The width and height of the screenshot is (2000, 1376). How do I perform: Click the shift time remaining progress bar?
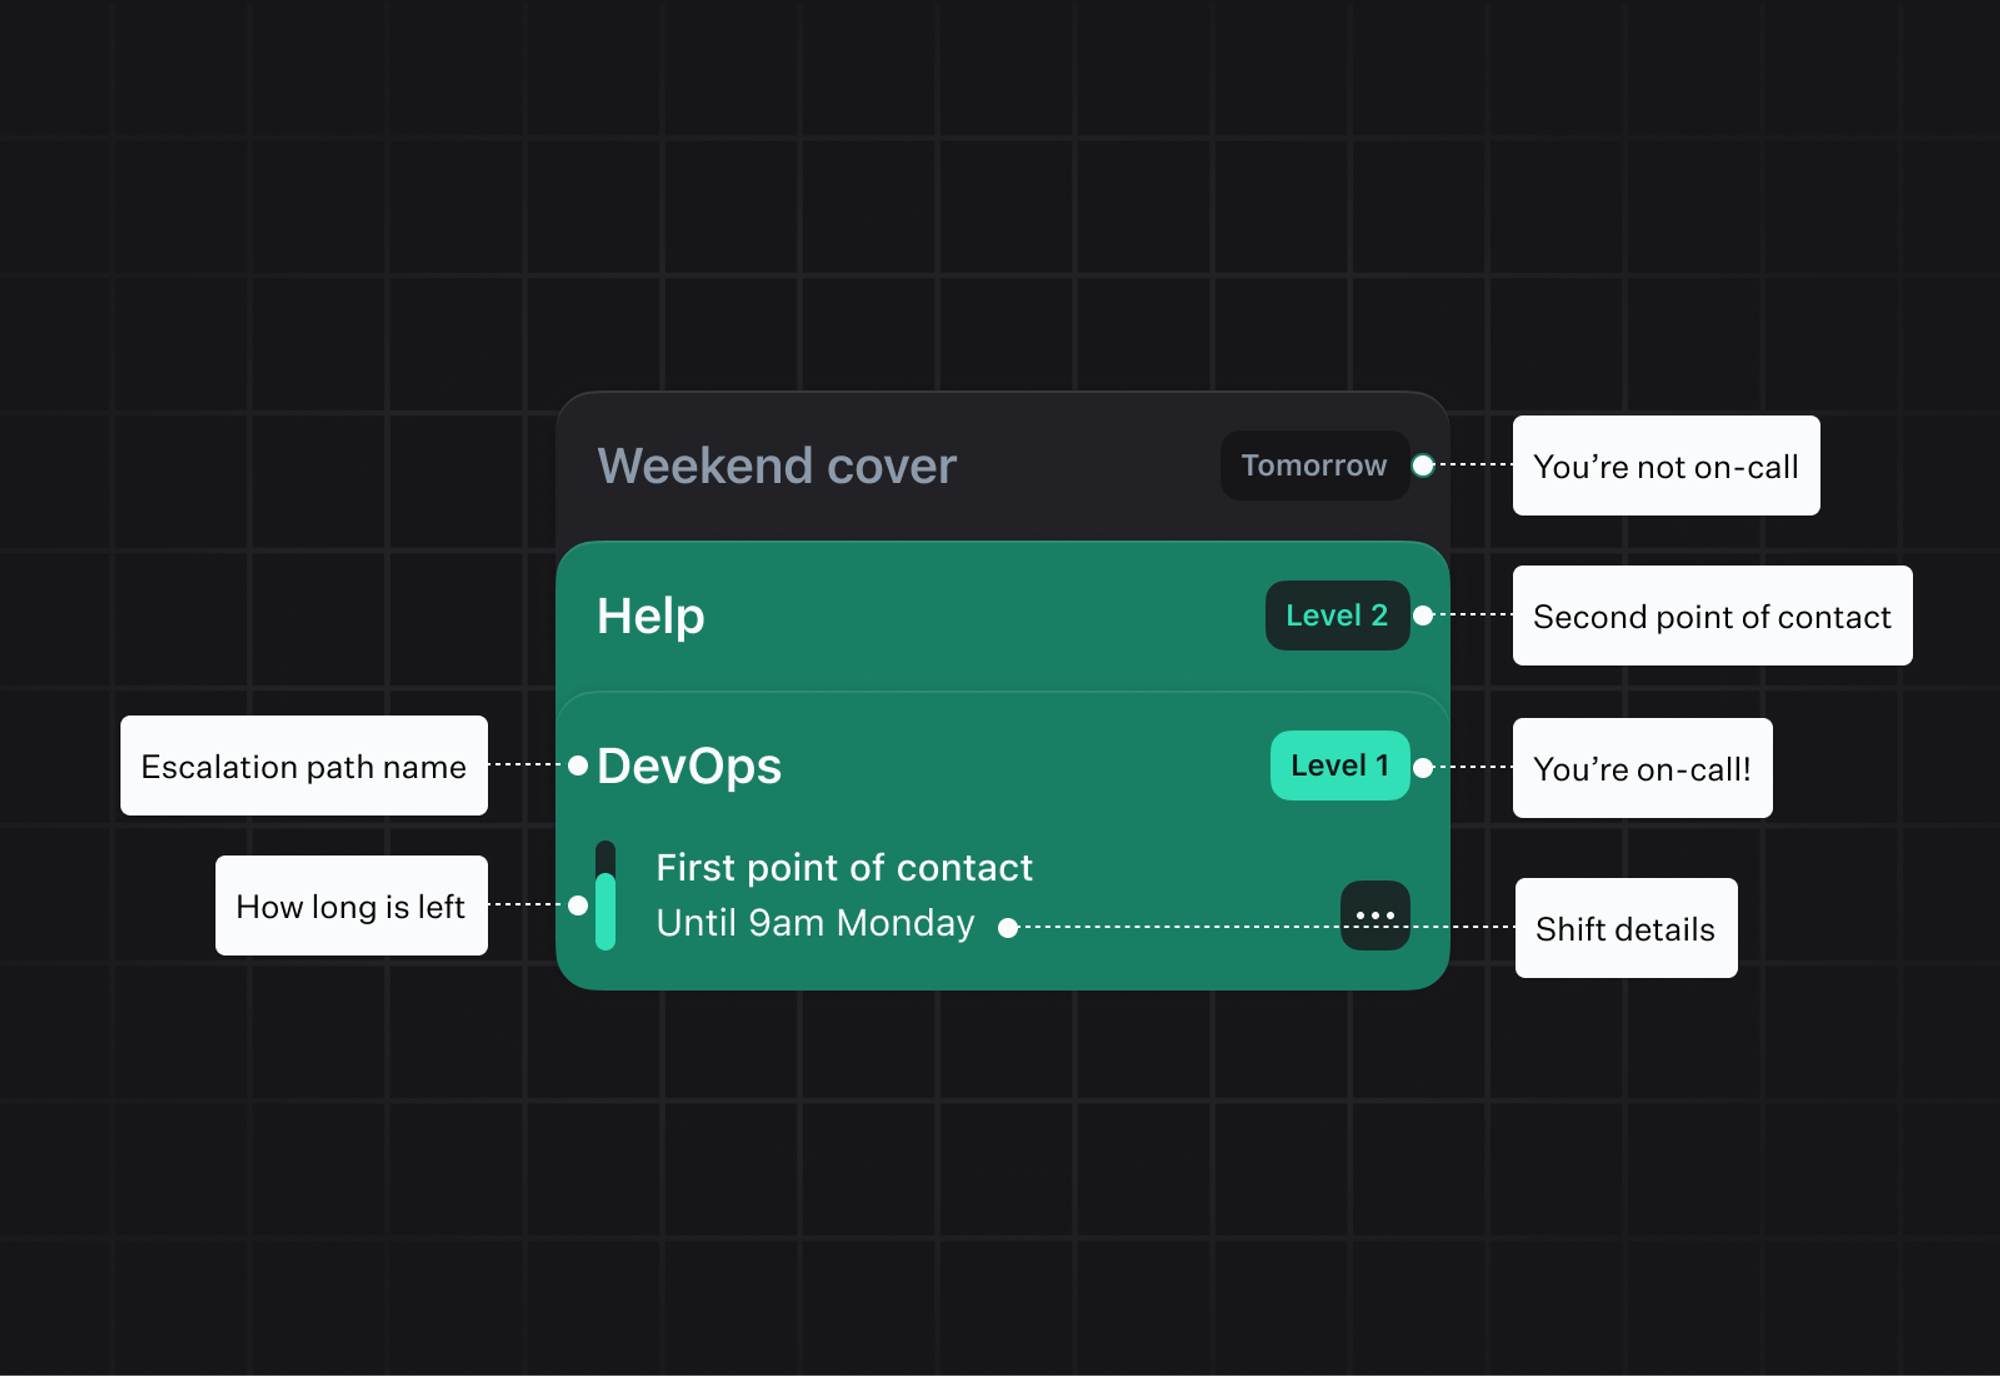(x=605, y=896)
